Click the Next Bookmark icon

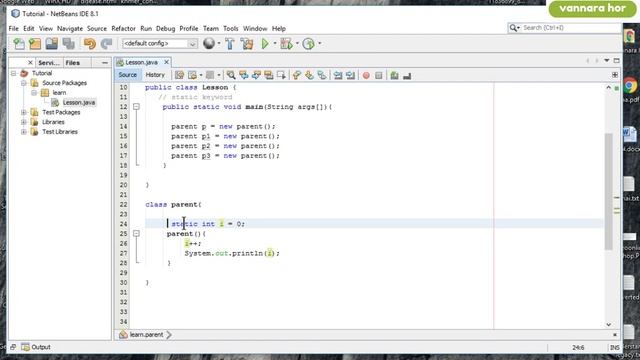coord(309,75)
